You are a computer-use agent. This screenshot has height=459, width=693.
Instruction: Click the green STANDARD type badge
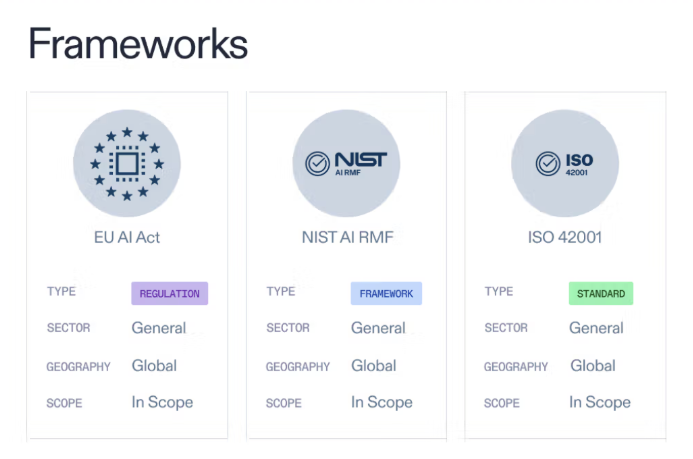coord(601,293)
